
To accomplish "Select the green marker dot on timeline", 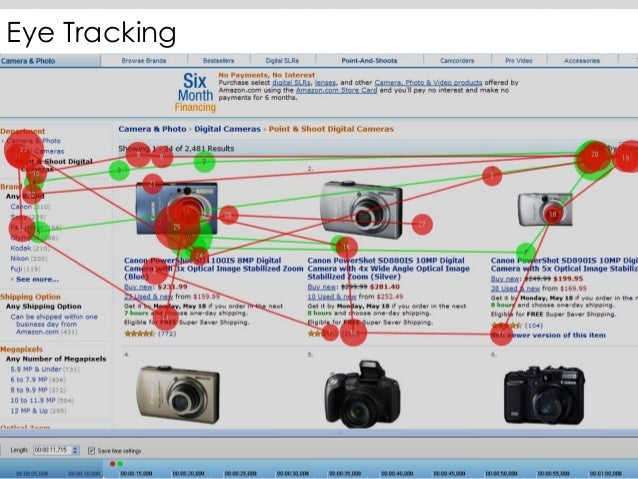I will click(x=120, y=464).
